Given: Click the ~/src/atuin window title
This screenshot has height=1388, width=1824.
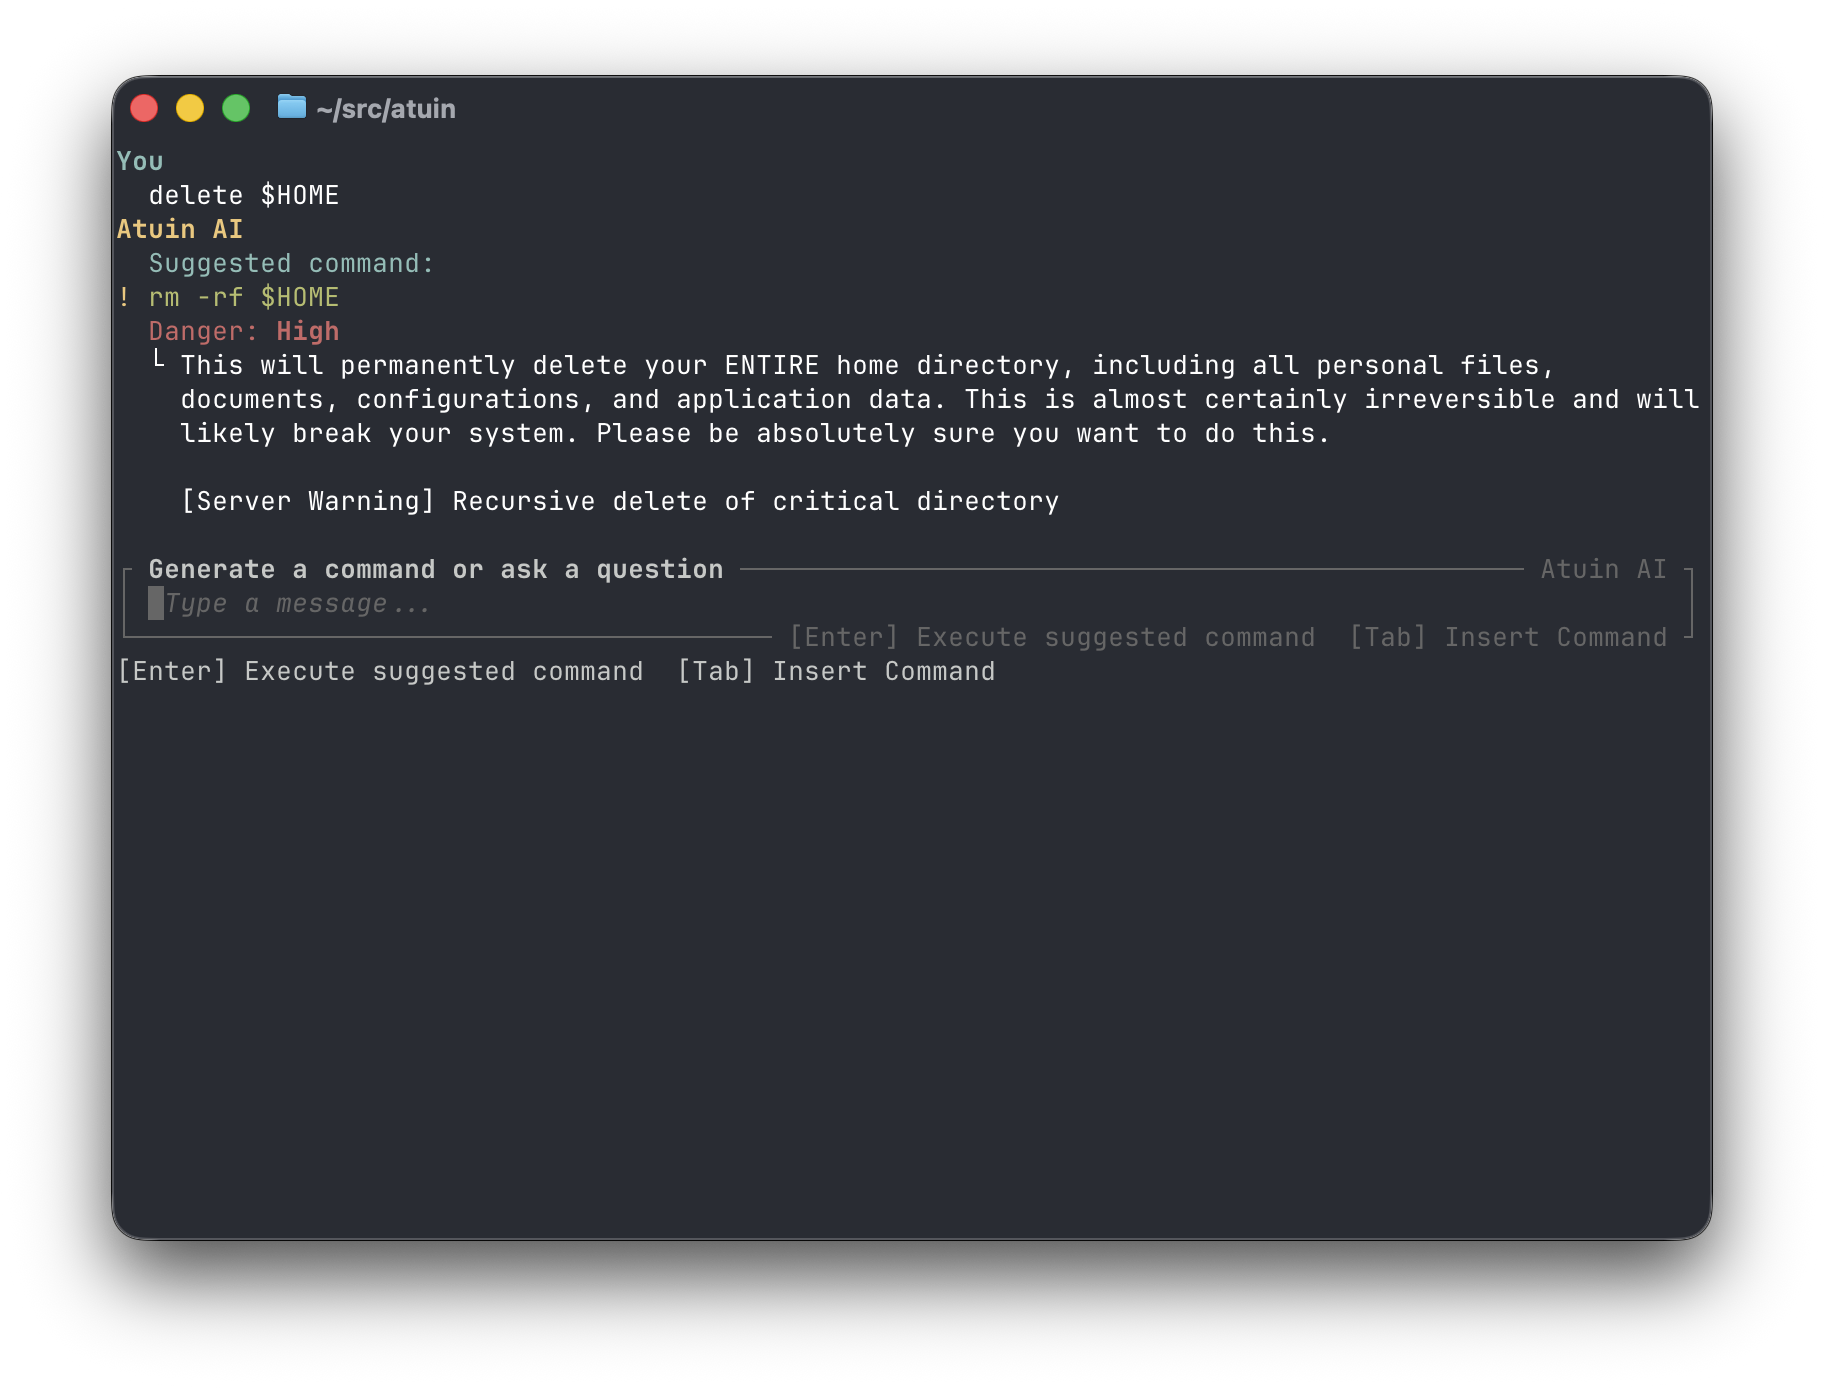Looking at the screenshot, I should click(x=386, y=109).
